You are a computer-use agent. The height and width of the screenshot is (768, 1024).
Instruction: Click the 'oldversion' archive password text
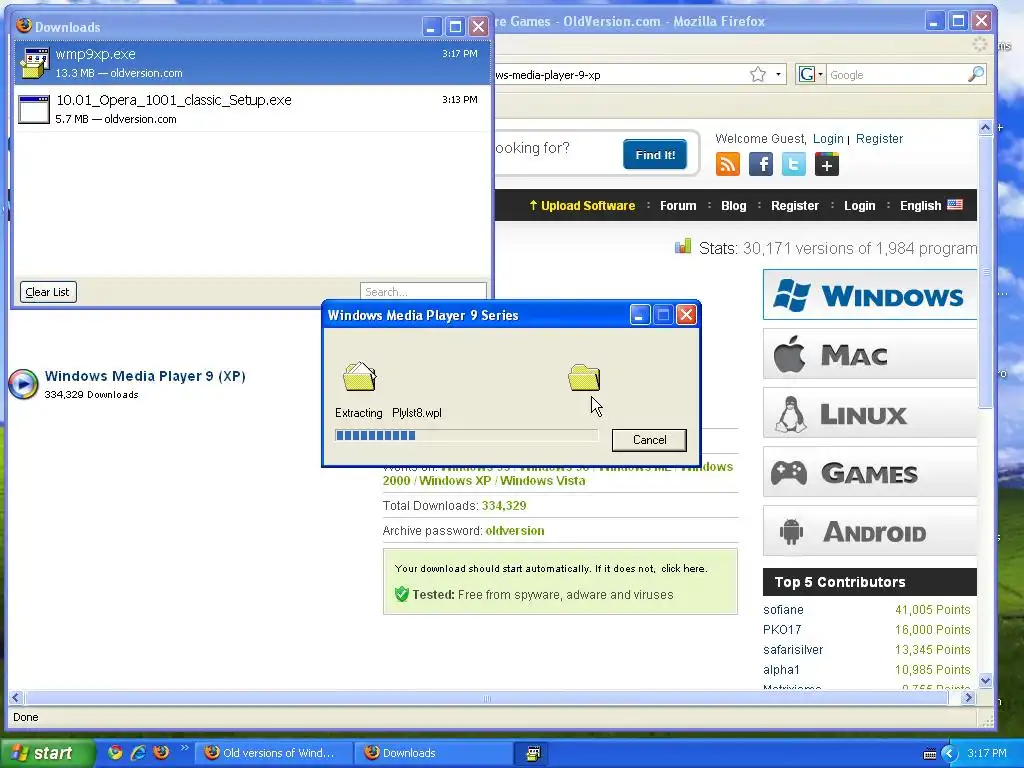[x=515, y=530]
